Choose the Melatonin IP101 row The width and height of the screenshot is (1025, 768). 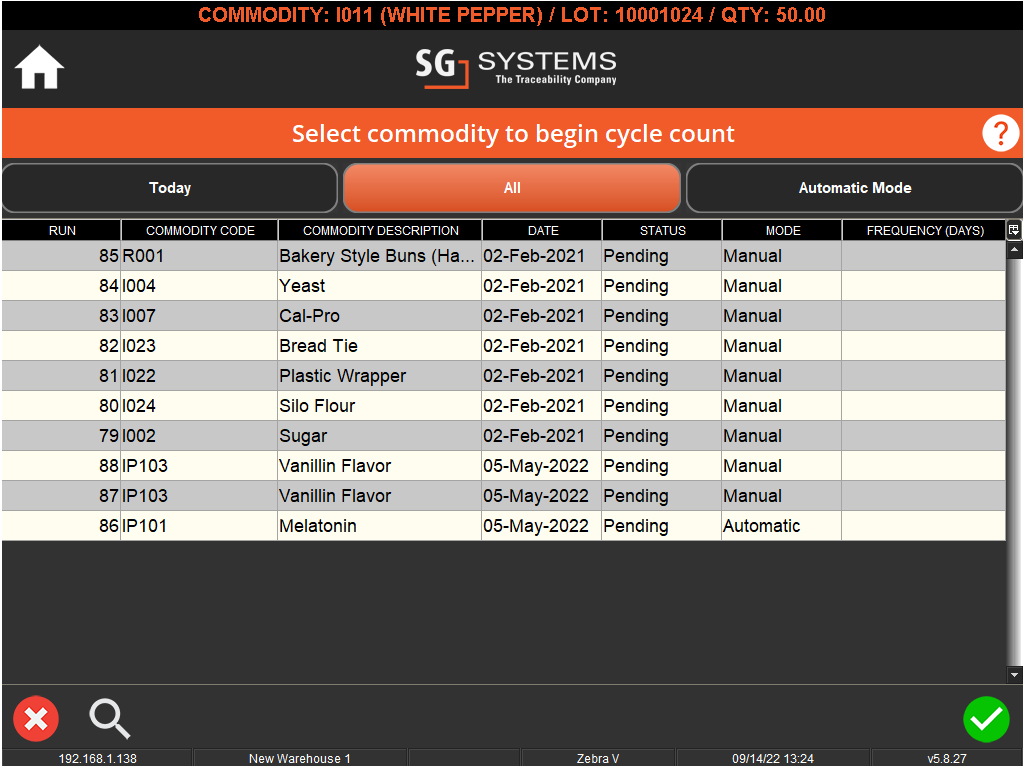(x=378, y=526)
